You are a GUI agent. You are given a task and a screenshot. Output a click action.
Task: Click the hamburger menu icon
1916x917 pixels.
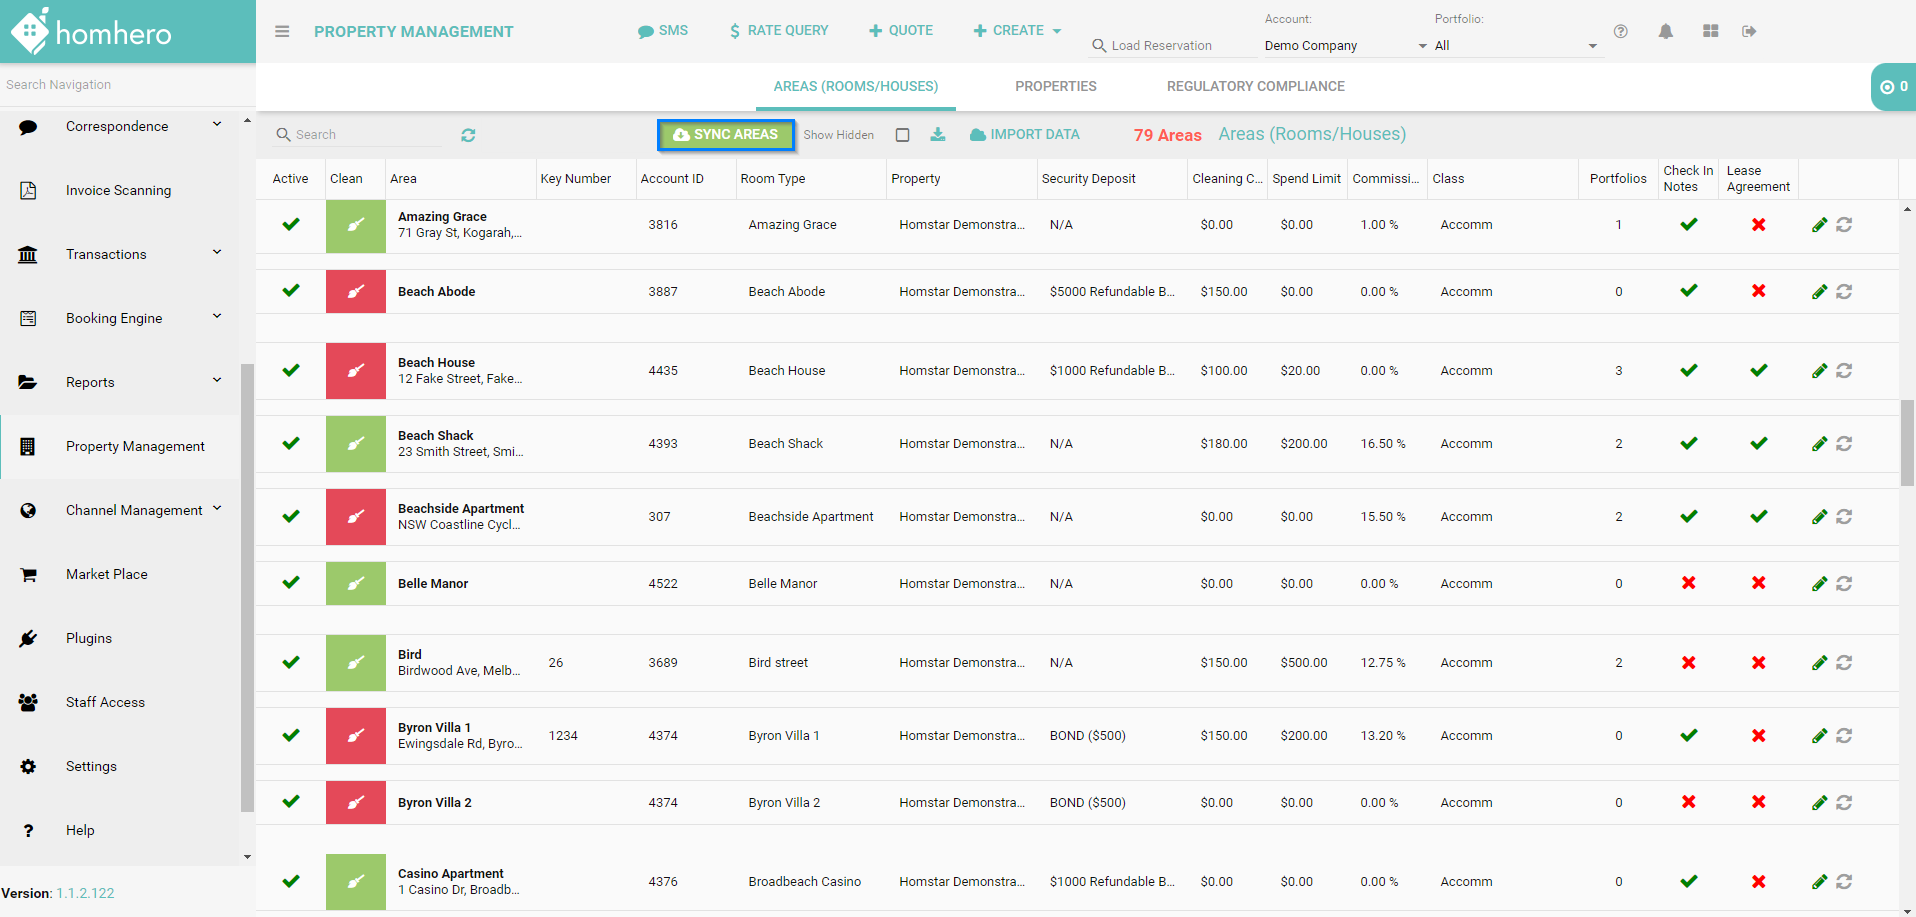click(282, 32)
